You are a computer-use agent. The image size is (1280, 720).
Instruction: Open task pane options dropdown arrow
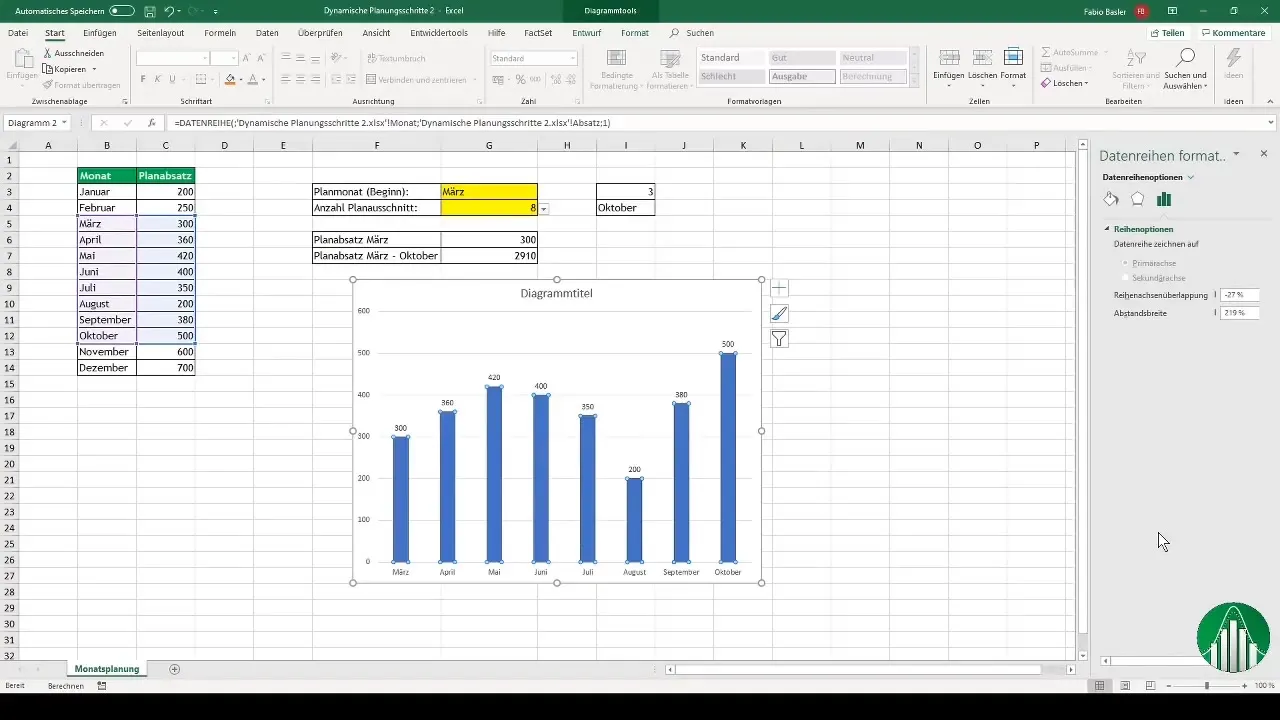tap(1237, 154)
